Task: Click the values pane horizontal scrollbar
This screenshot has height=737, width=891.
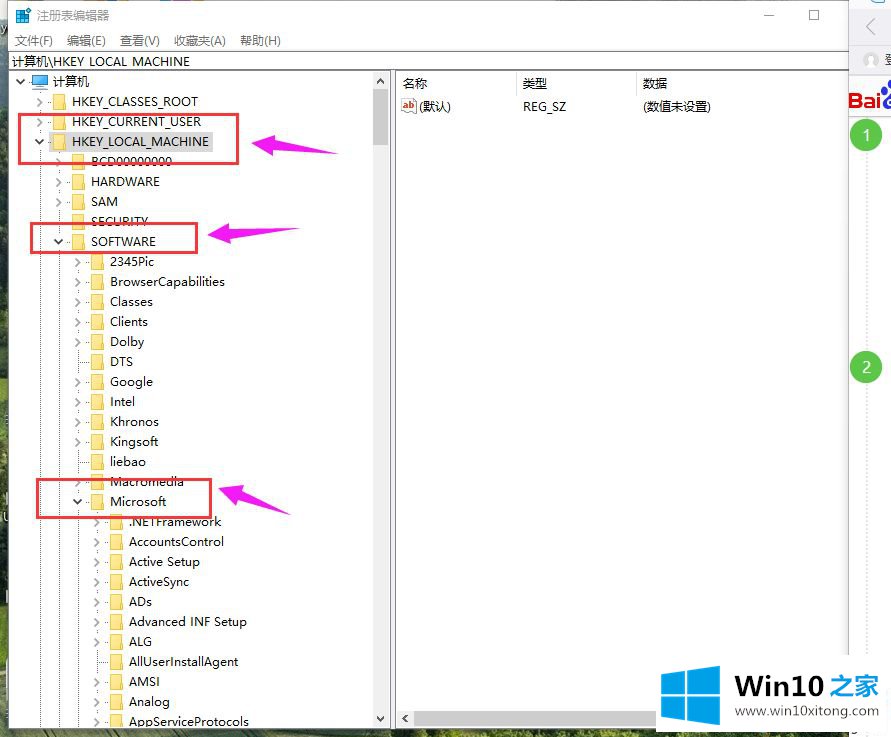Action: coord(534,718)
